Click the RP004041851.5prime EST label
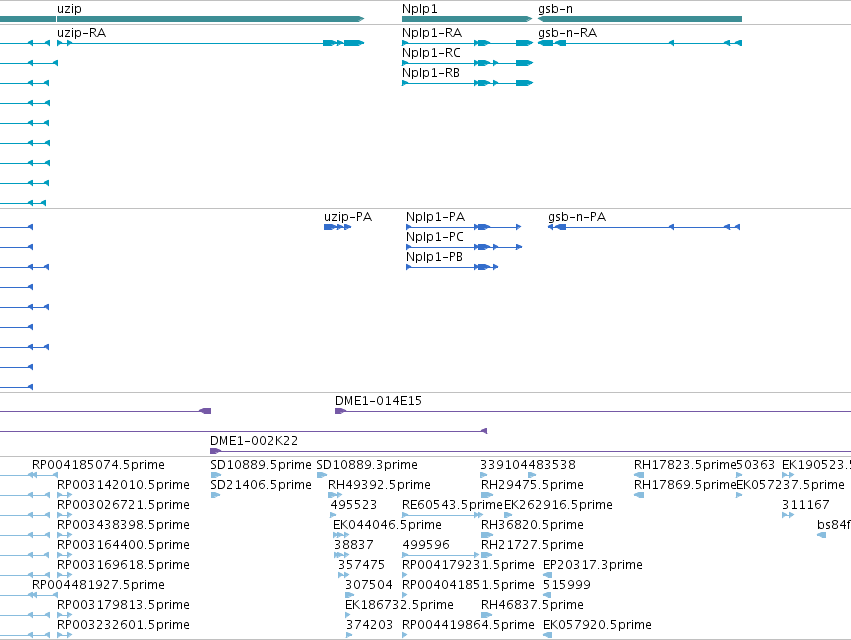The width and height of the screenshot is (851, 640). tap(468, 585)
